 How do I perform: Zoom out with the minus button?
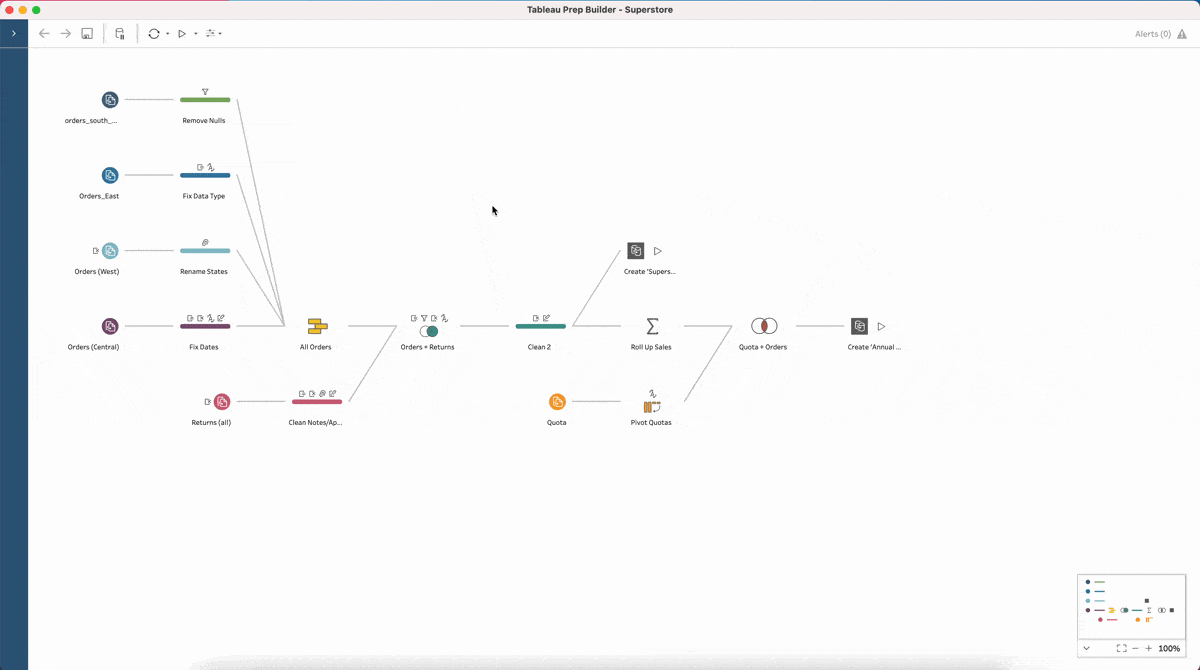pos(1135,649)
